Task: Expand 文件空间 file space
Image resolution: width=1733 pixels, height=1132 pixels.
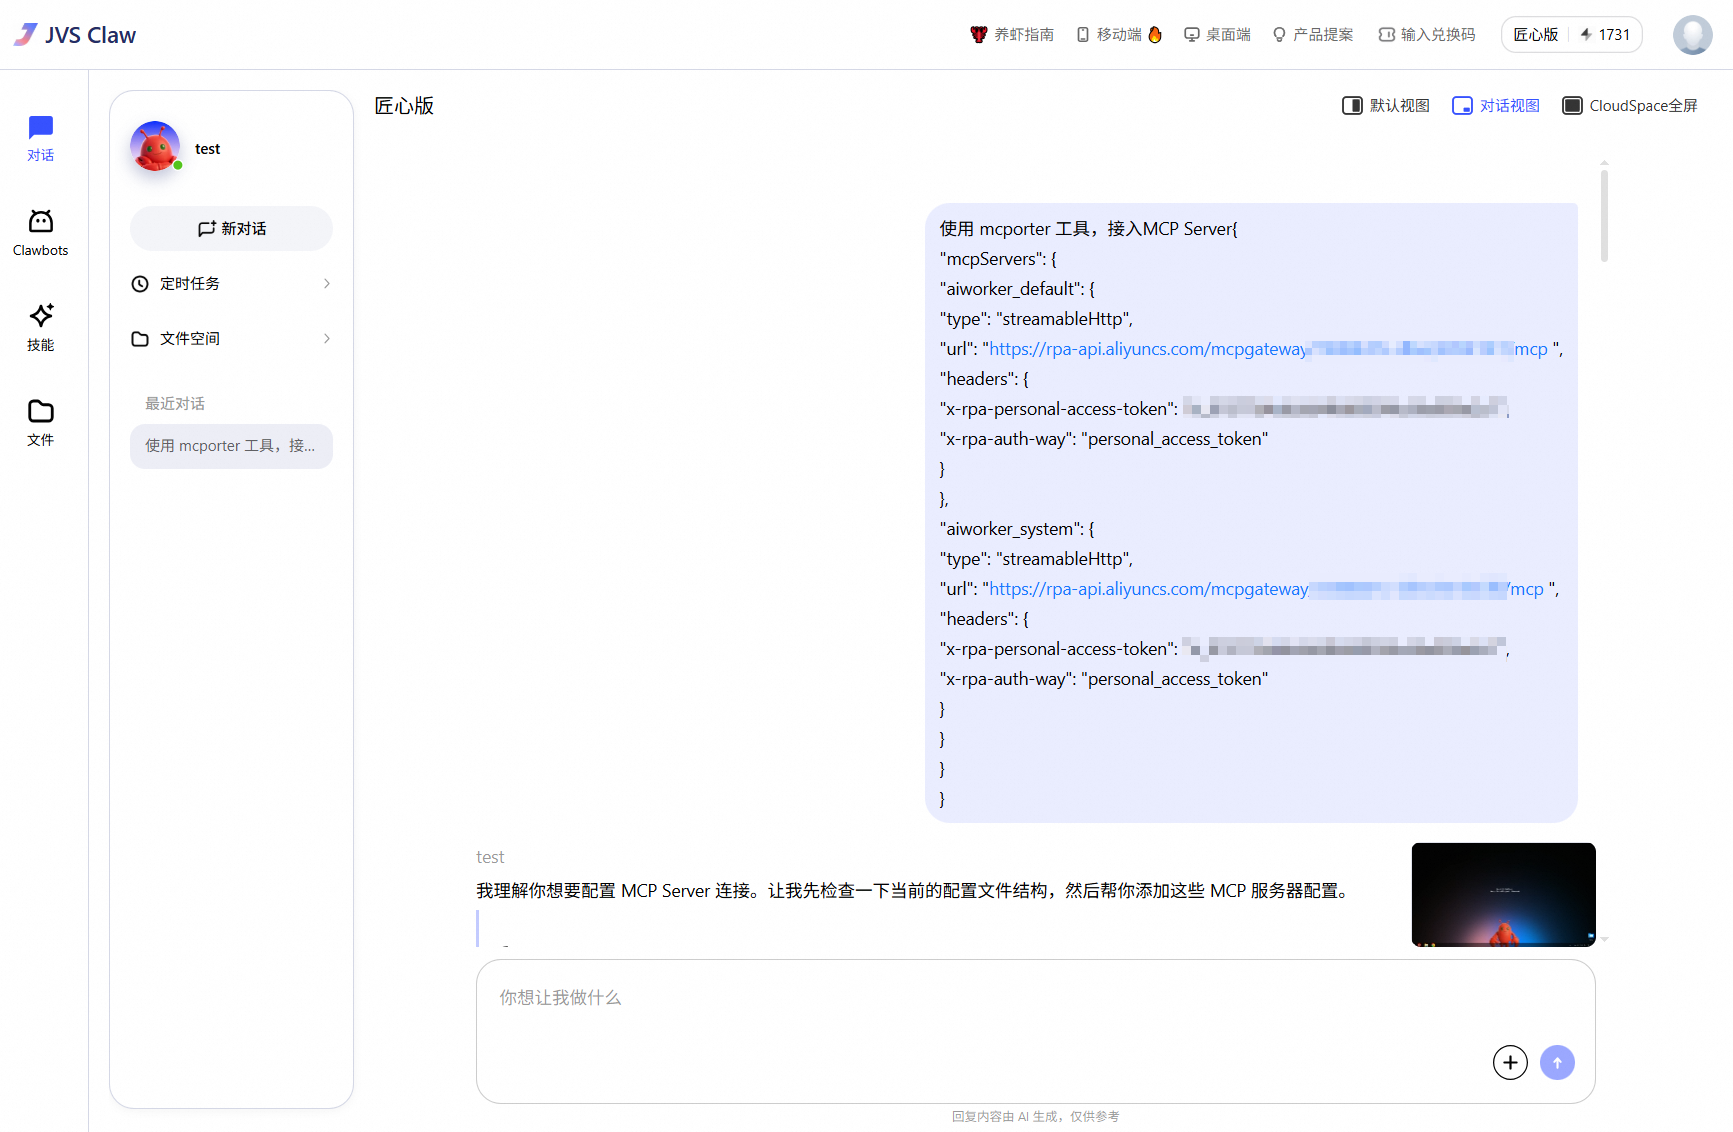Action: point(231,339)
